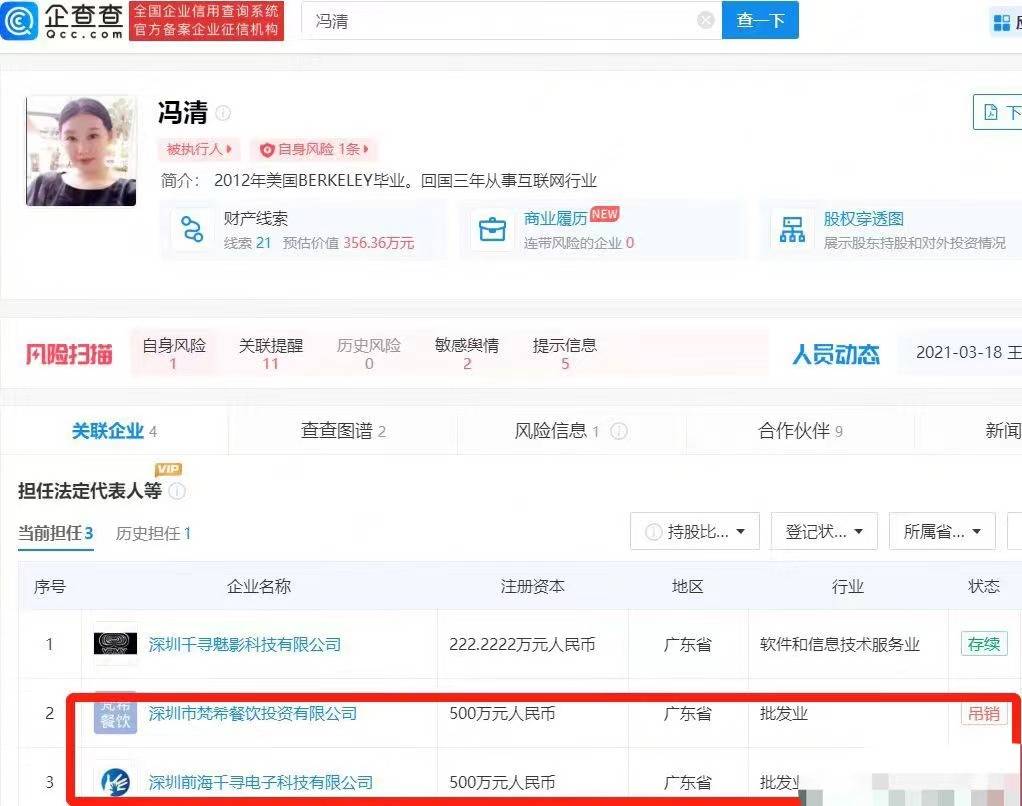Open the 持股比... dropdown filter
The image size is (1022, 806).
695,532
